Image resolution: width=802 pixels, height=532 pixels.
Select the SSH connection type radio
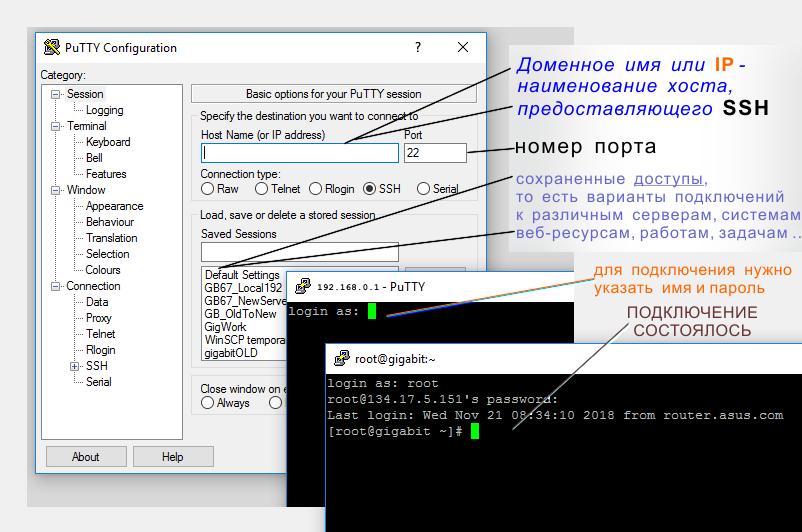click(x=370, y=189)
